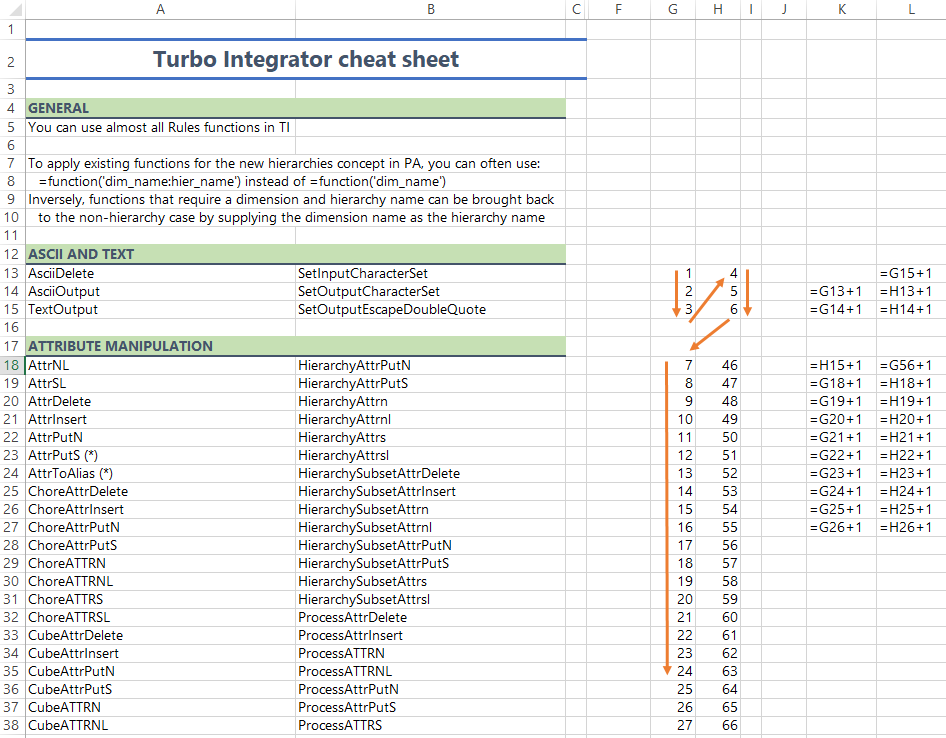Select the "AttrPutS (*)" cell
This screenshot has width=946, height=738.
[x=160, y=456]
